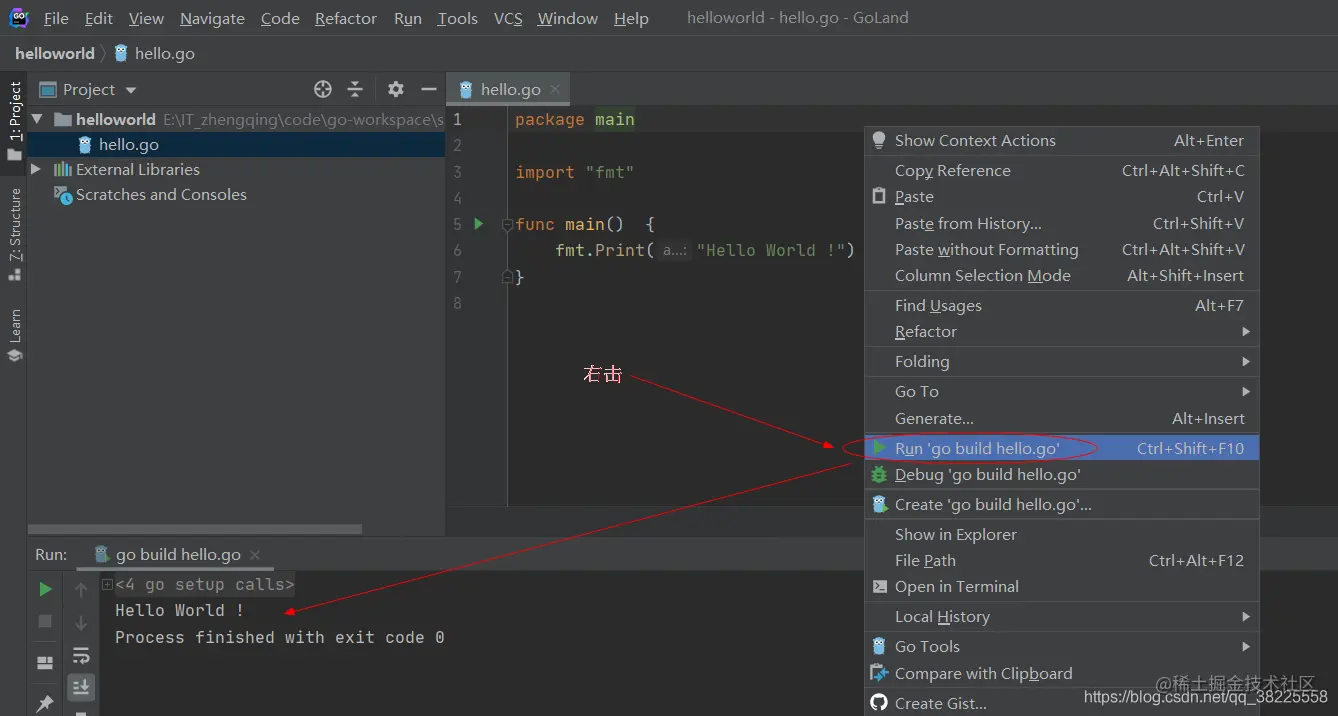The height and width of the screenshot is (716, 1338).
Task: Open the Folding submenu in context menu
Action: pos(1061,361)
